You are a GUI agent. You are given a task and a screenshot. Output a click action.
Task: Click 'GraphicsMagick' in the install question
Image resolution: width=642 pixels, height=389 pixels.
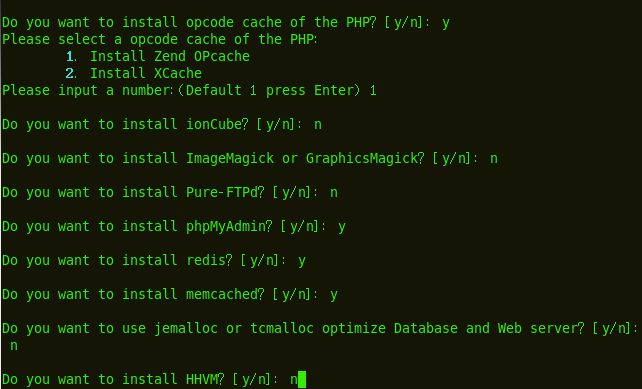tap(365, 159)
